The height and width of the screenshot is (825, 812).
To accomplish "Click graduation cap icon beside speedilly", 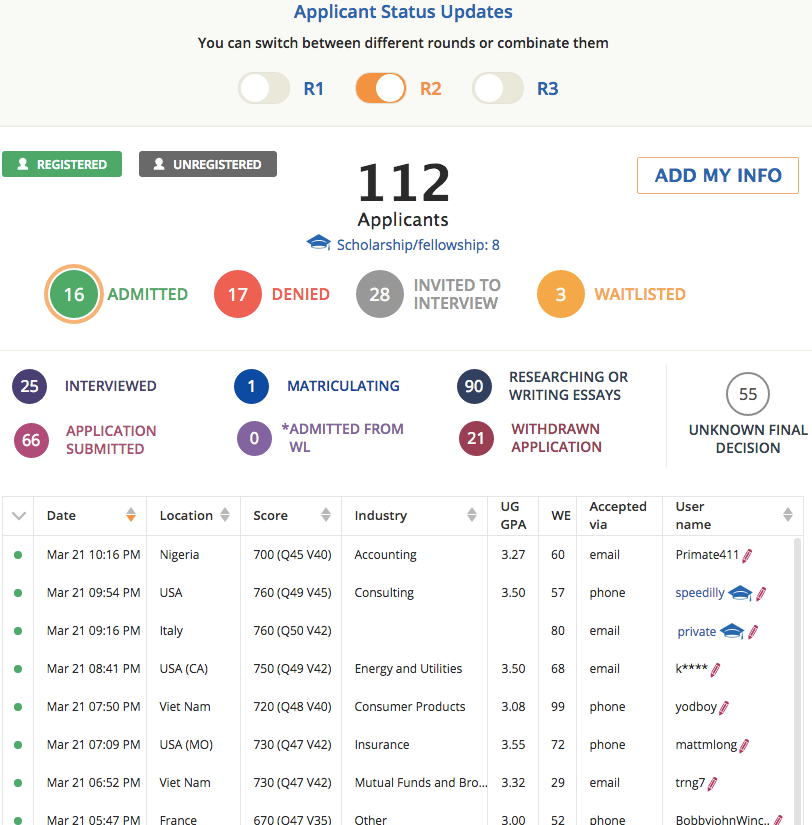I will 740,593.
